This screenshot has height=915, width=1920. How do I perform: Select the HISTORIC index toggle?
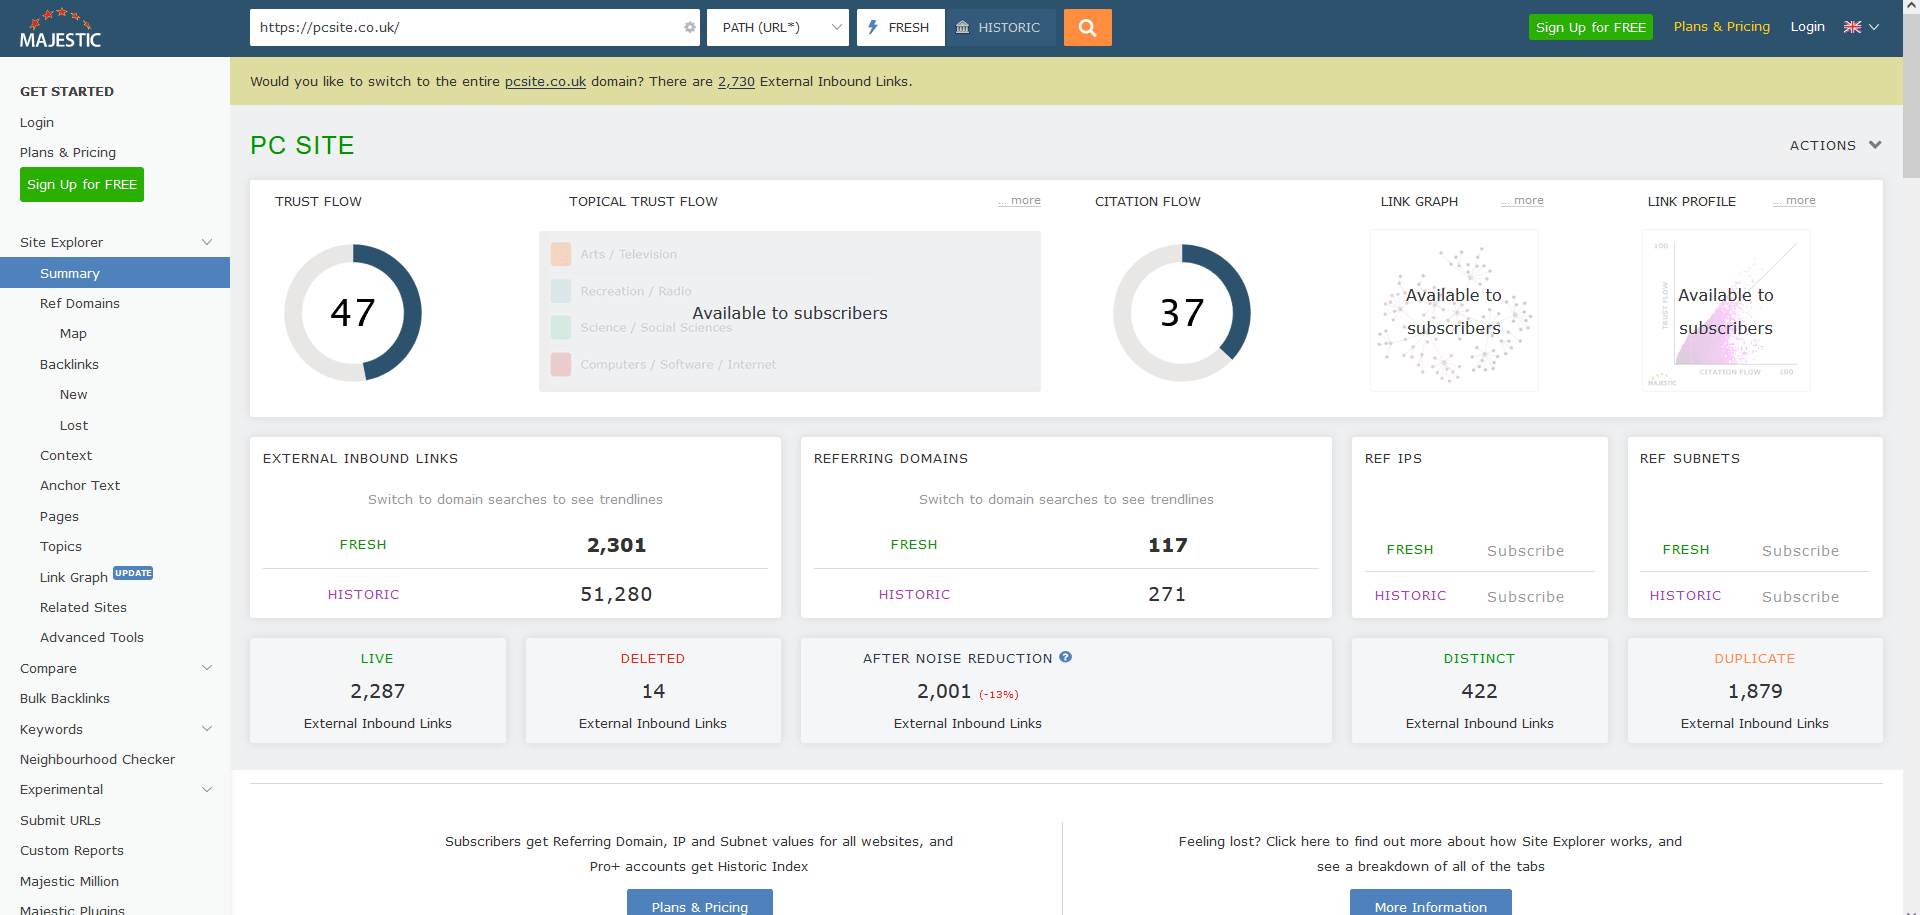[x=998, y=27]
